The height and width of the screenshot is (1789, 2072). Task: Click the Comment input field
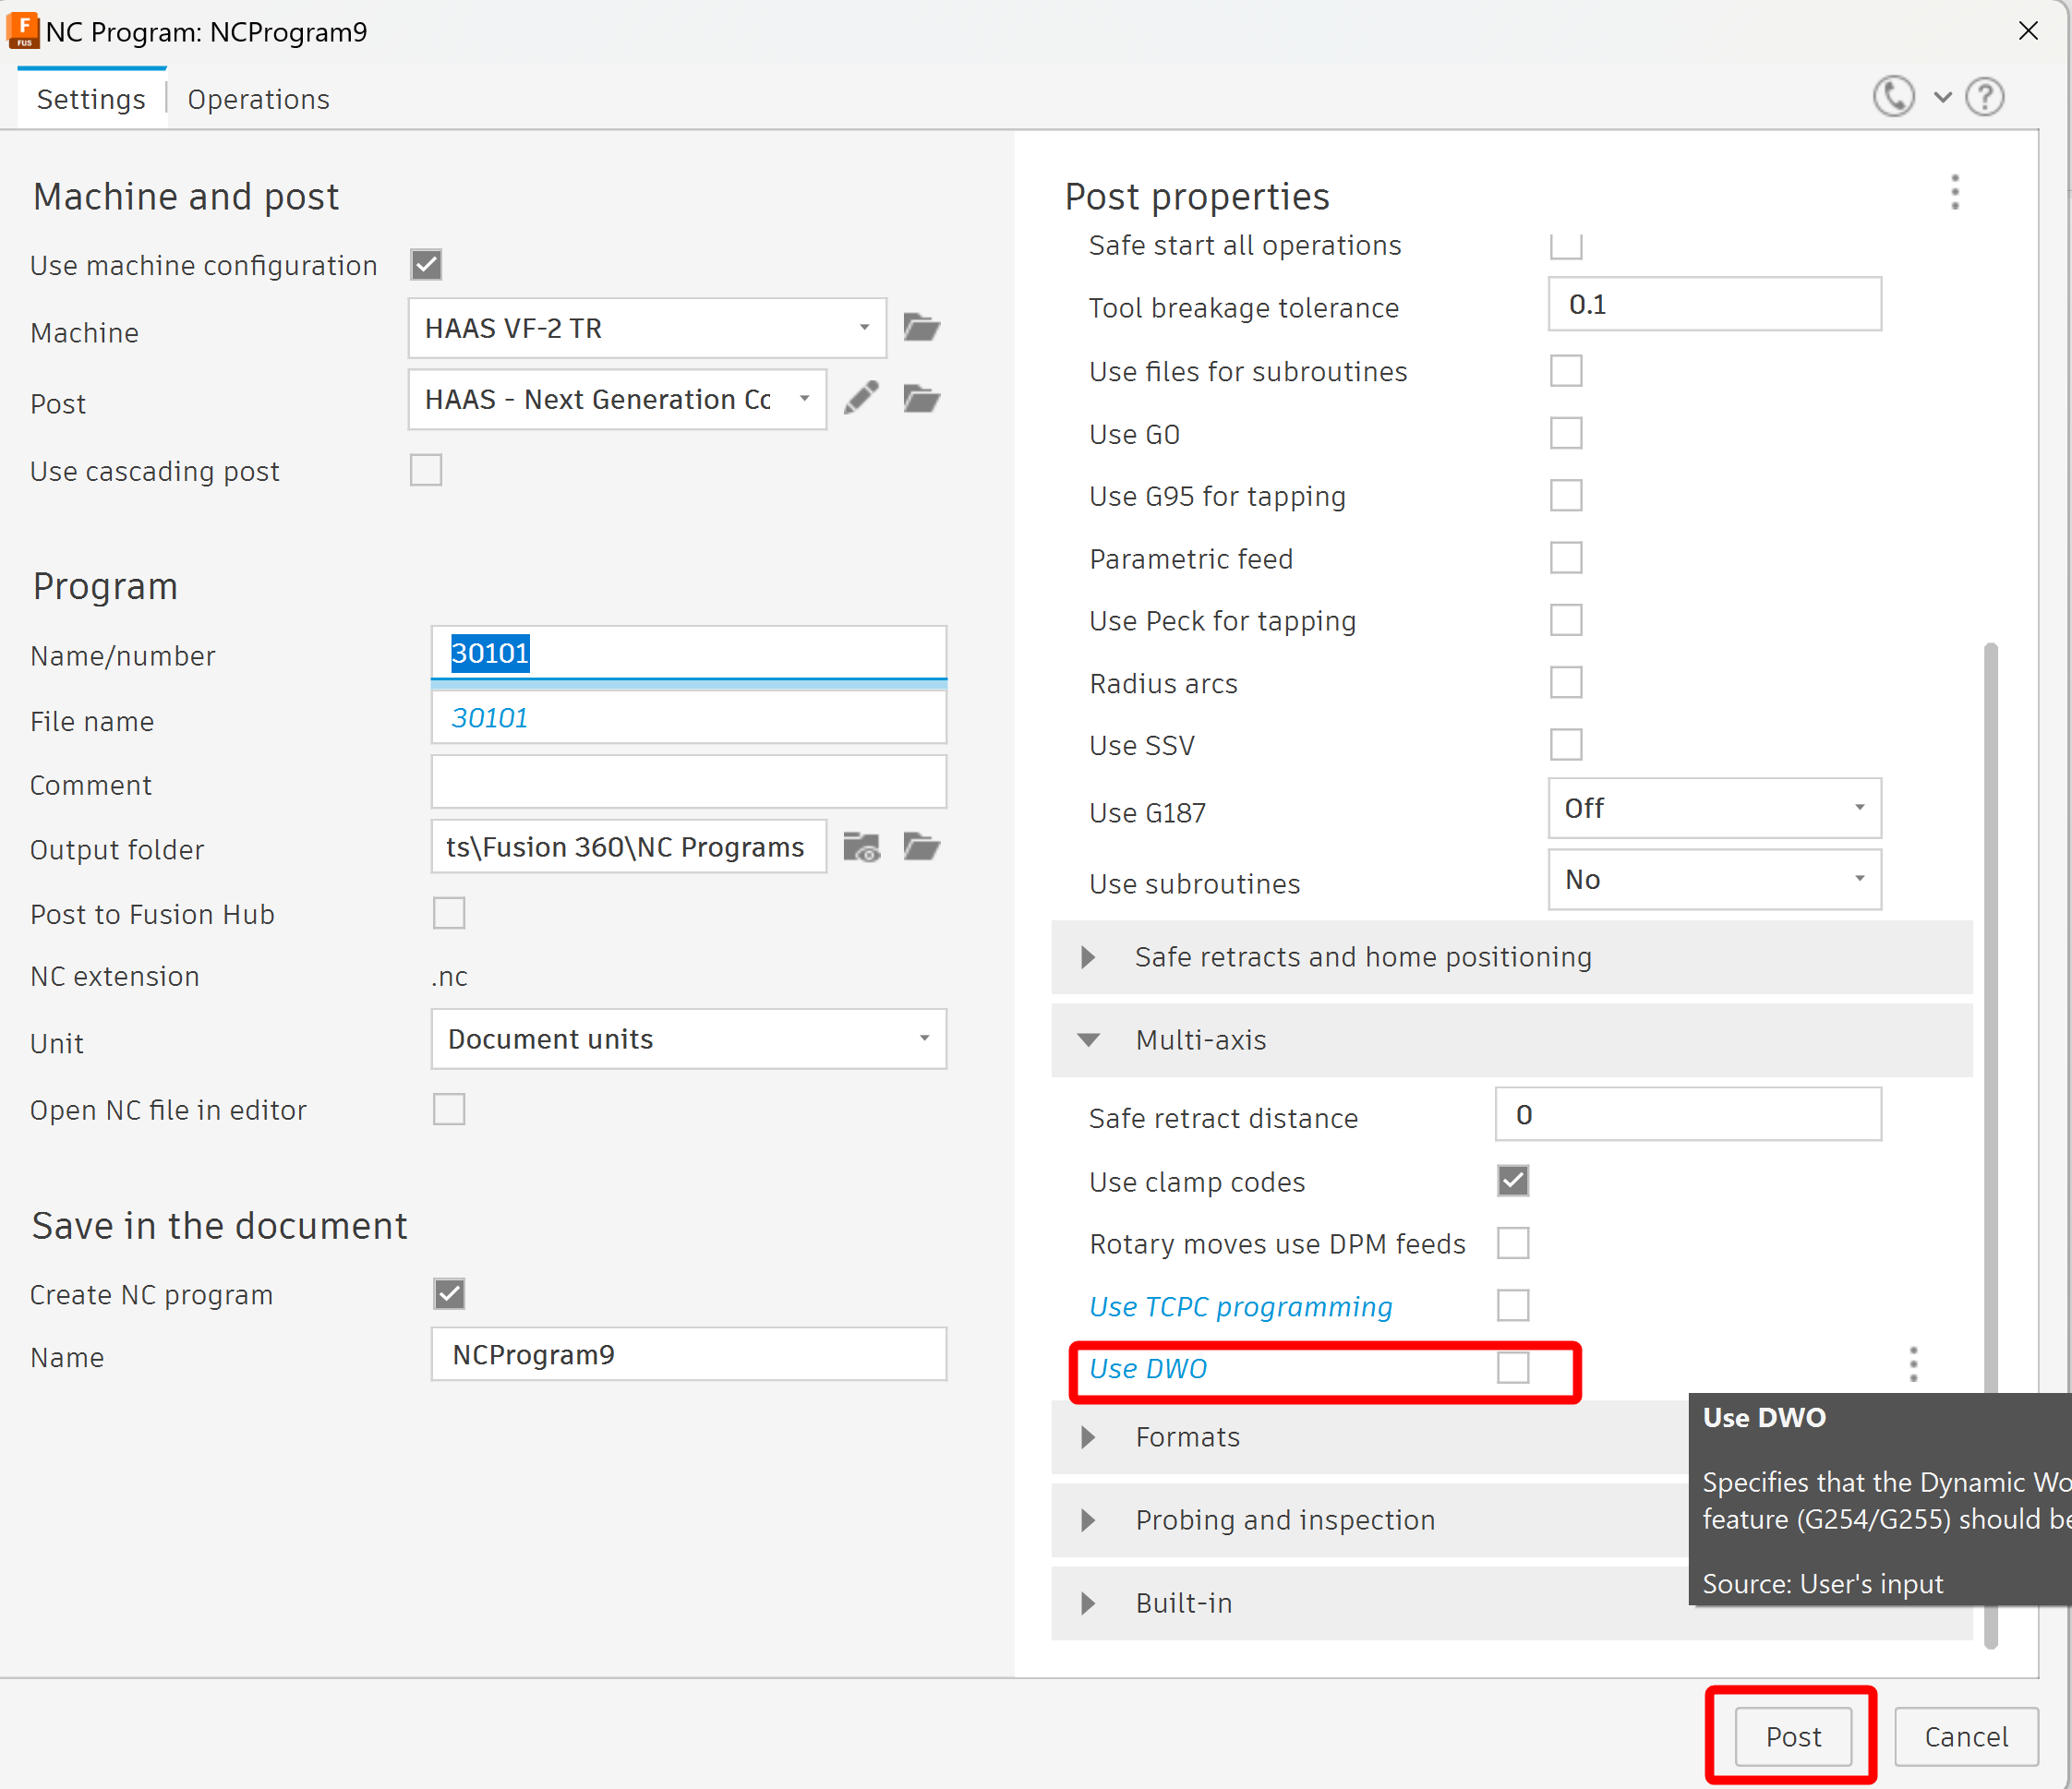688,783
